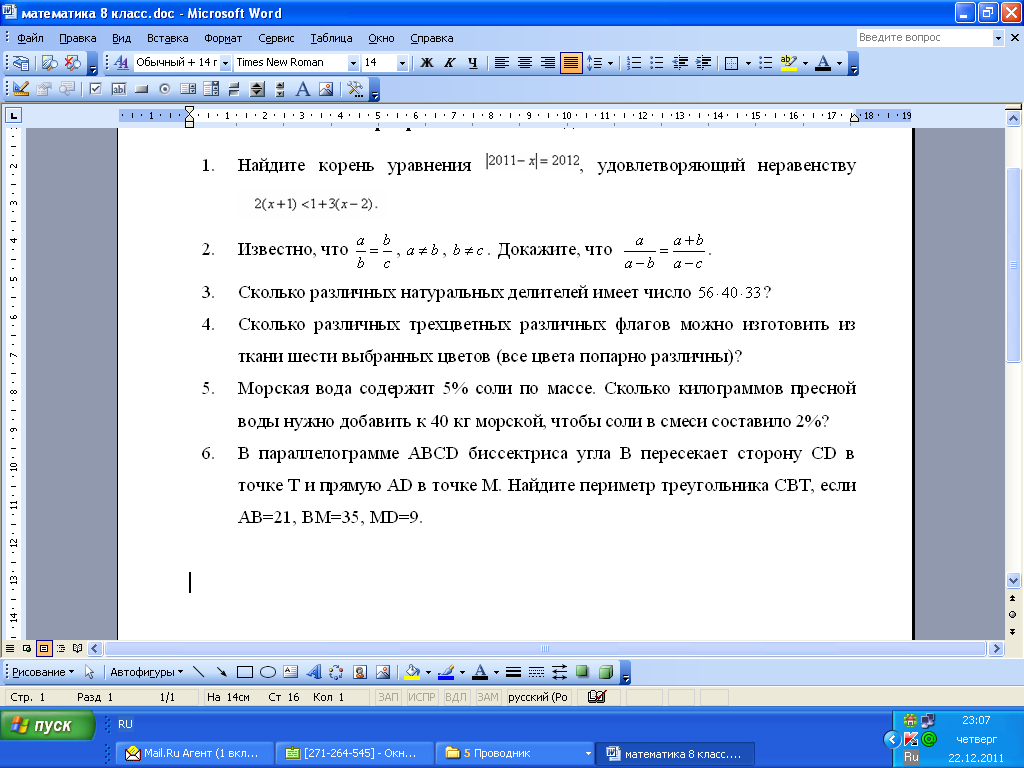Select the Oval drawing tool
The width and height of the screenshot is (1024, 768).
(268, 672)
